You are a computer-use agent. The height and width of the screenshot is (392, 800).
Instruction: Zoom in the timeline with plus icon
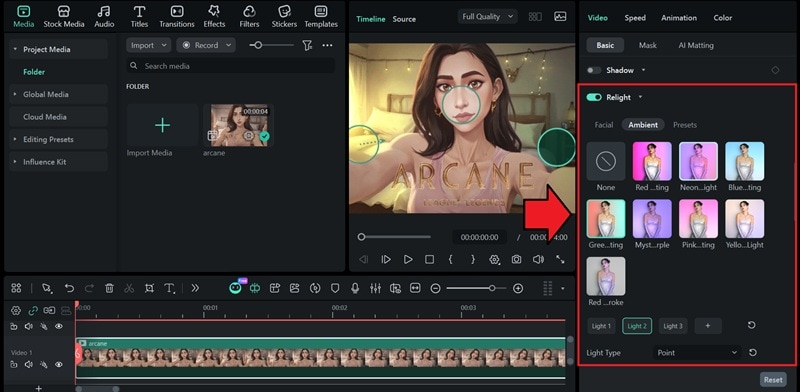(518, 288)
